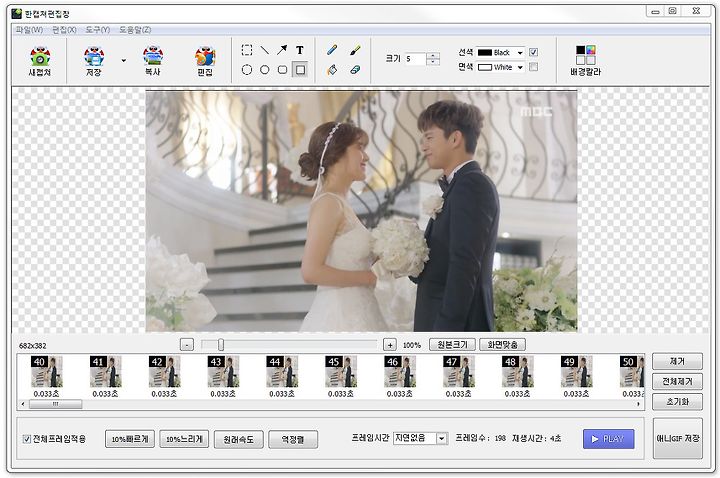The height and width of the screenshot is (478, 720).
Task: Click the frame strip horizontal scrollbar thumb
Action: point(56,404)
